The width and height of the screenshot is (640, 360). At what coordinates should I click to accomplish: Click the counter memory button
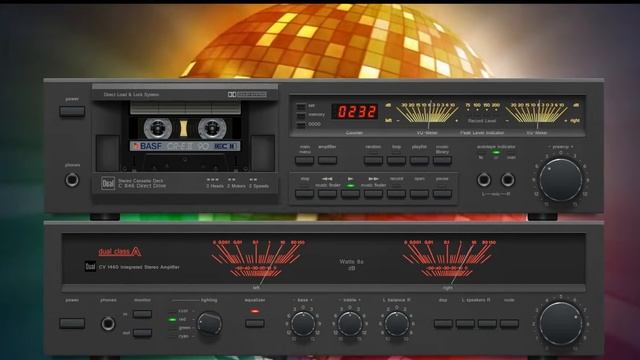pyautogui.click(x=301, y=115)
